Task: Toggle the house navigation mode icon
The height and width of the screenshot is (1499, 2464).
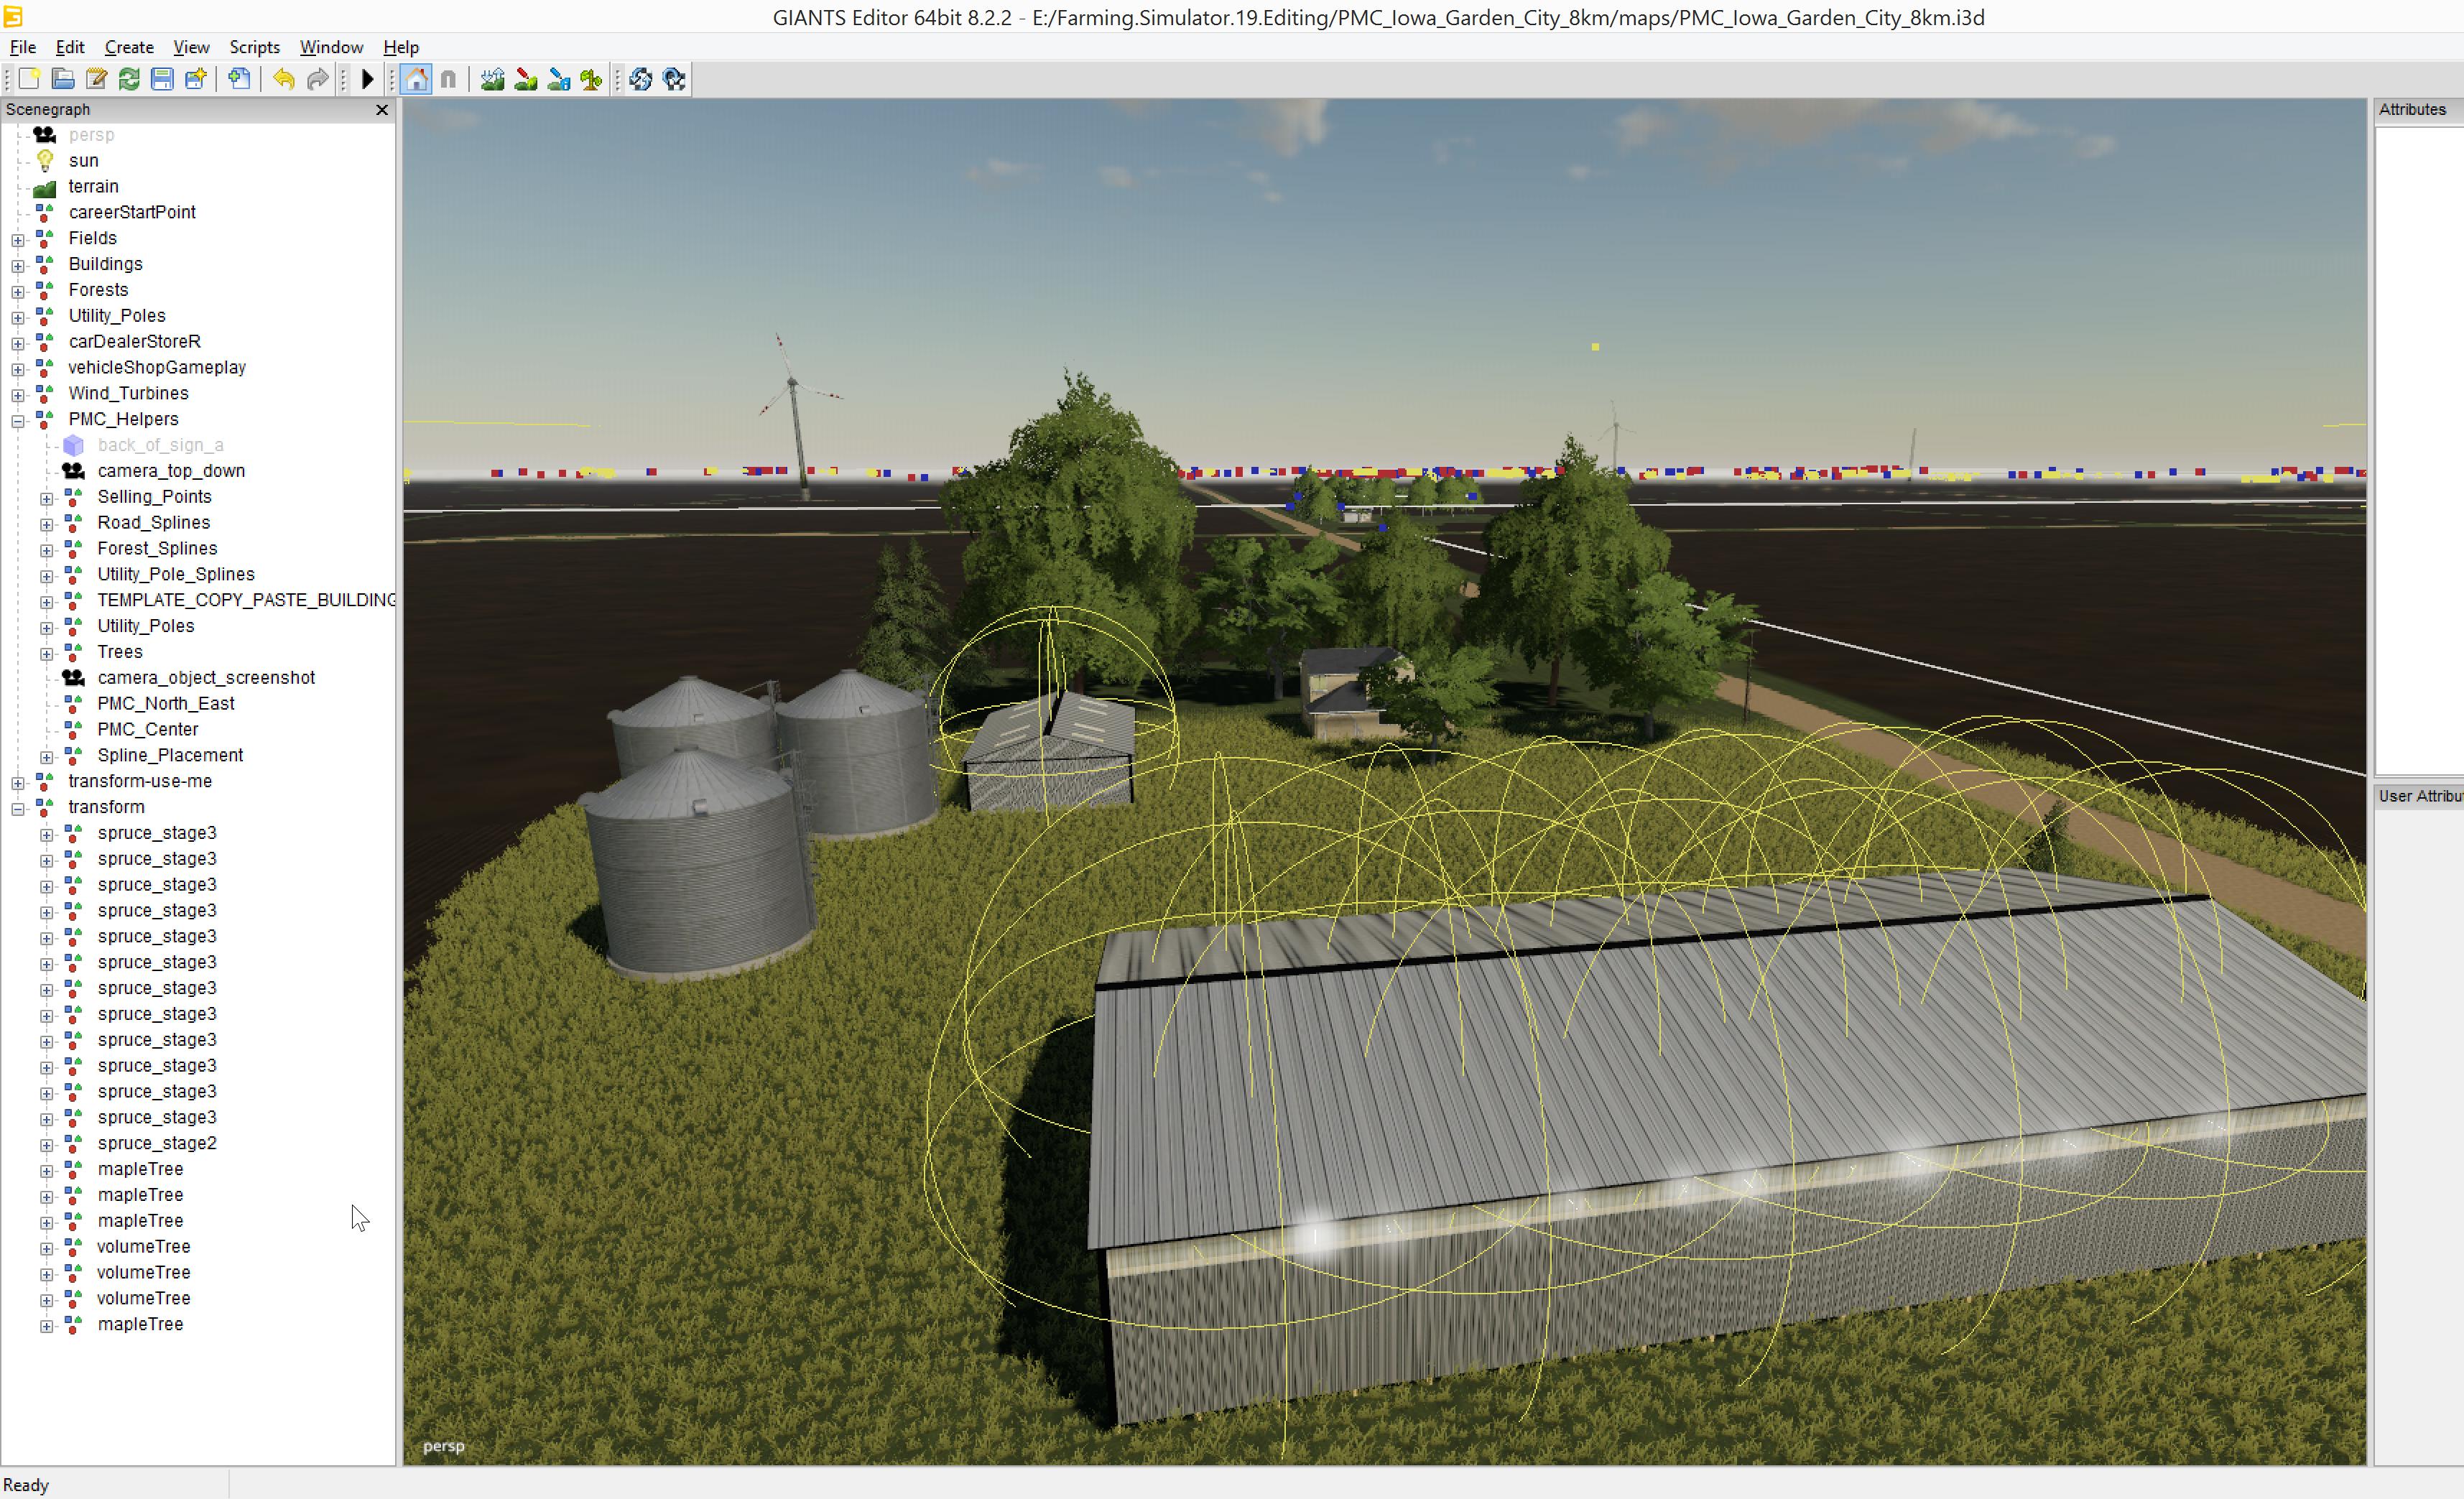Action: click(x=416, y=79)
